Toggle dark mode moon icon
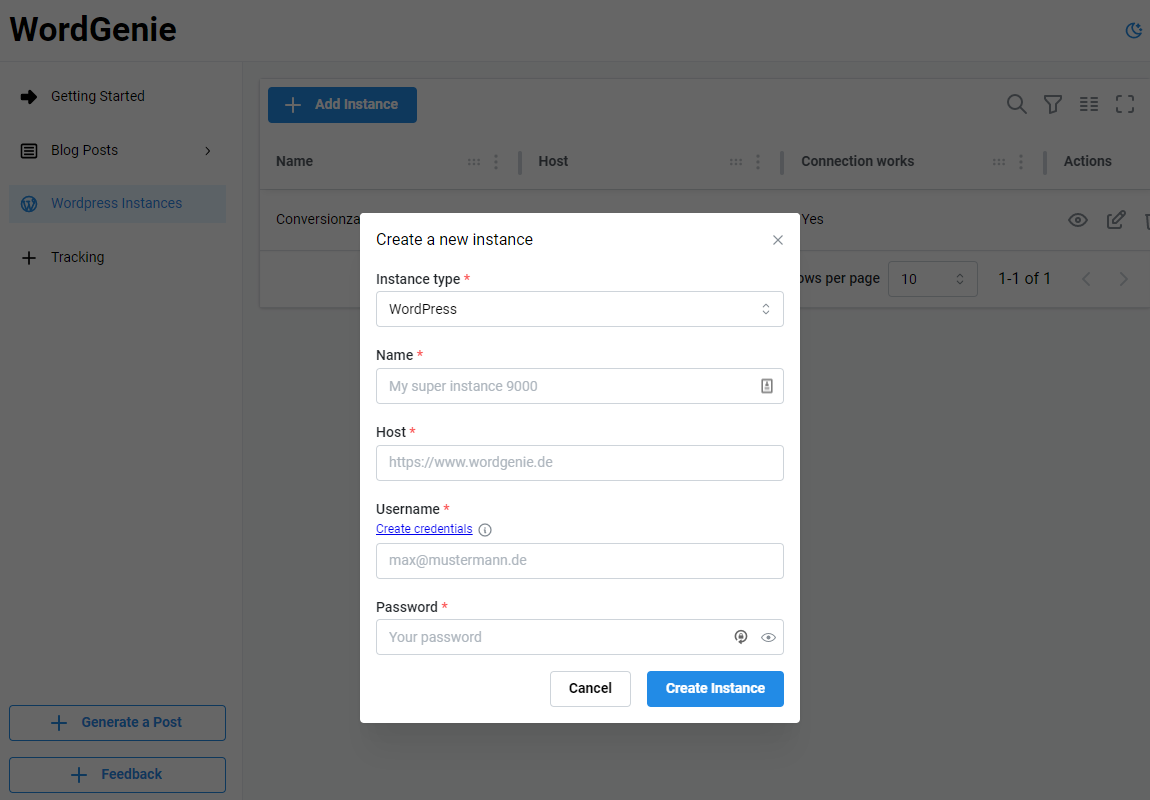Screen dimensions: 1150x800 [1133, 30]
